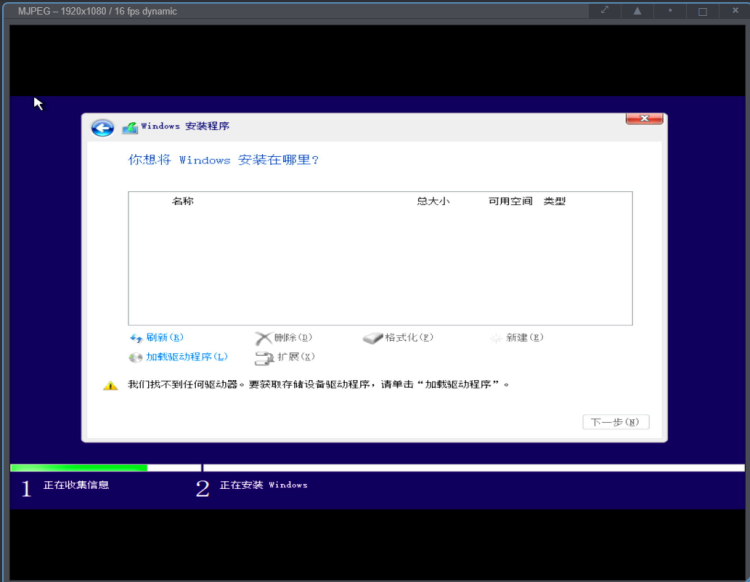Click the 总大小 column header
Image resolution: width=750 pixels, height=582 pixels.
[432, 201]
